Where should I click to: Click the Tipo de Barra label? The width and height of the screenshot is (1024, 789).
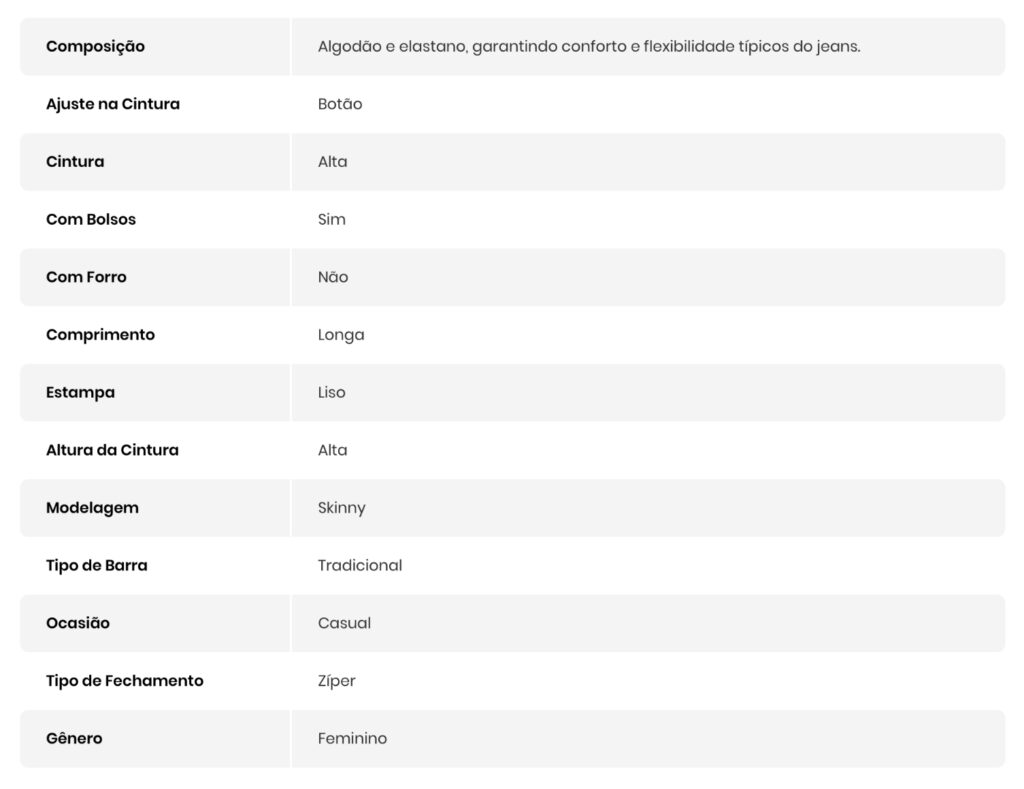[x=96, y=565]
